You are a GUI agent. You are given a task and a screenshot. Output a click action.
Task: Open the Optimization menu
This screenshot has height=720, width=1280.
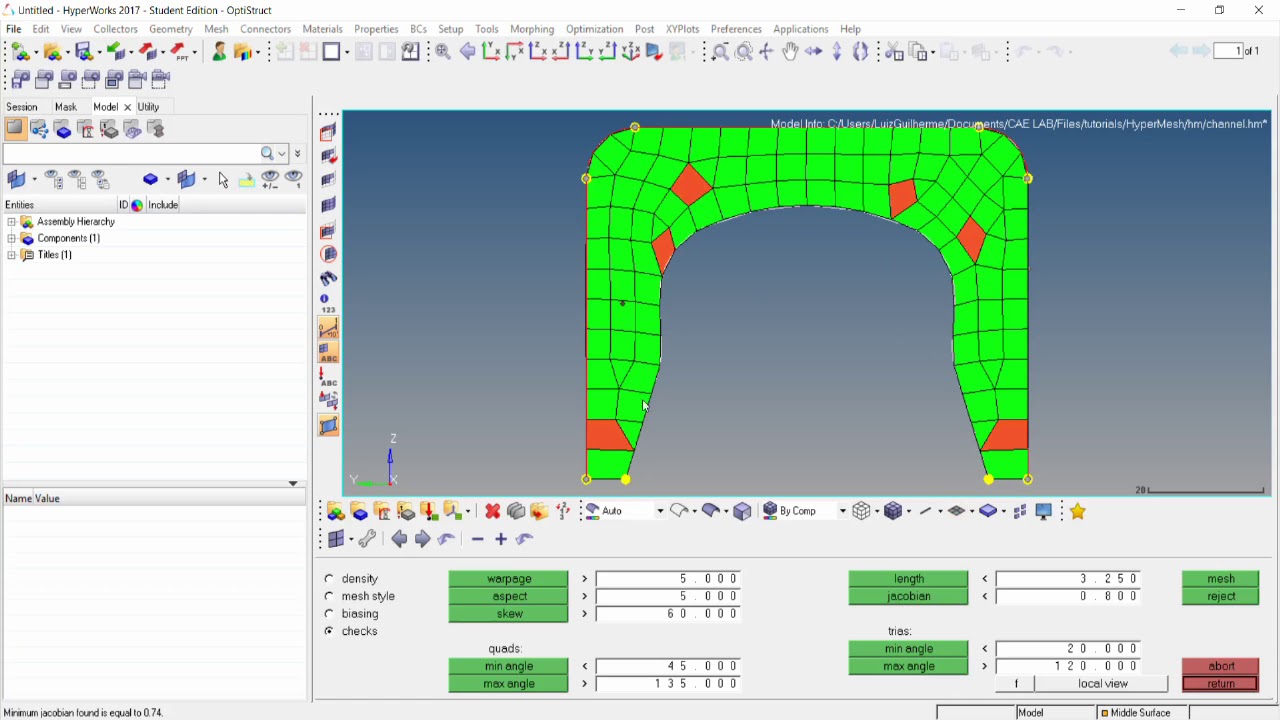coord(595,29)
